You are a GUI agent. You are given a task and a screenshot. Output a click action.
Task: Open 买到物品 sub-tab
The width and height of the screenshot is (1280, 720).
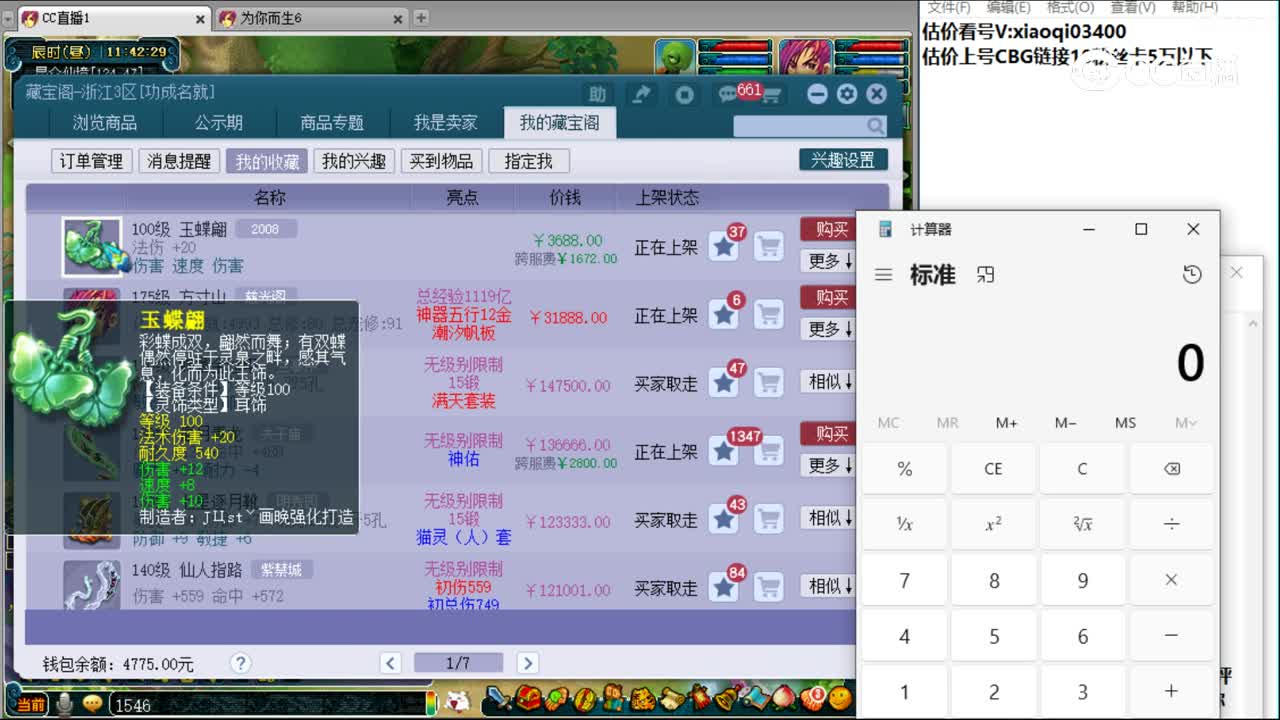coord(442,161)
